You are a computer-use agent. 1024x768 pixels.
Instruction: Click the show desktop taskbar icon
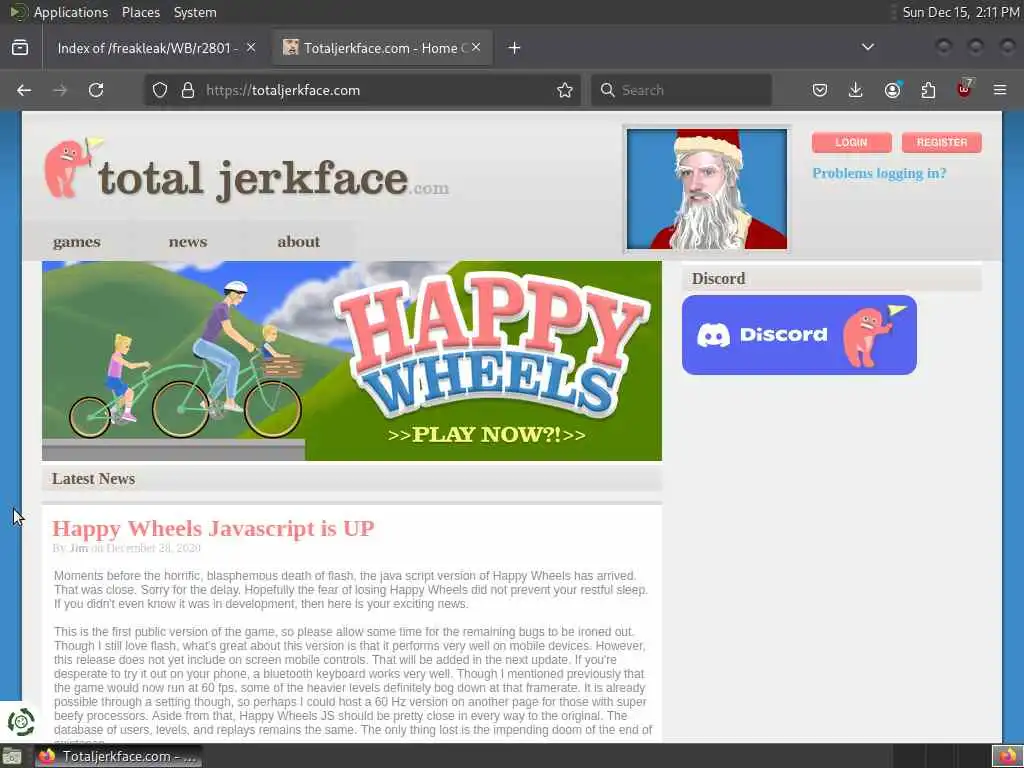[x=12, y=757]
